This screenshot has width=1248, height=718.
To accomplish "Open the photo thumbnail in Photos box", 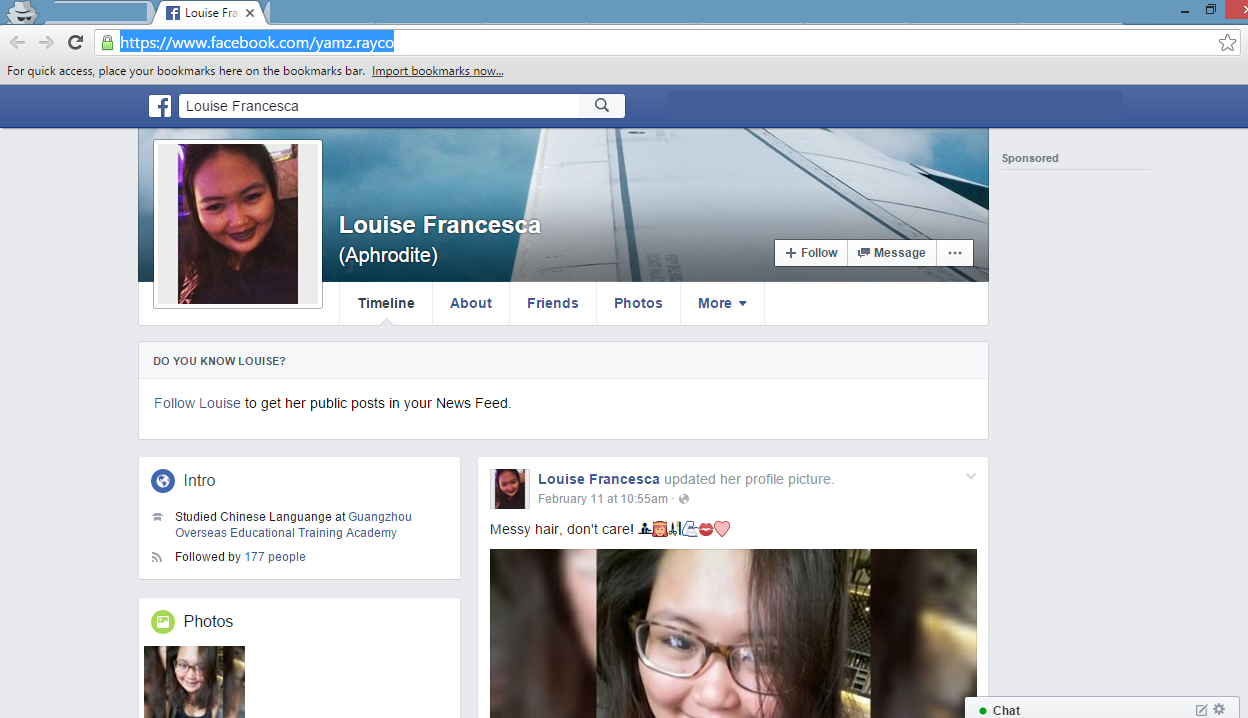I will [x=195, y=682].
